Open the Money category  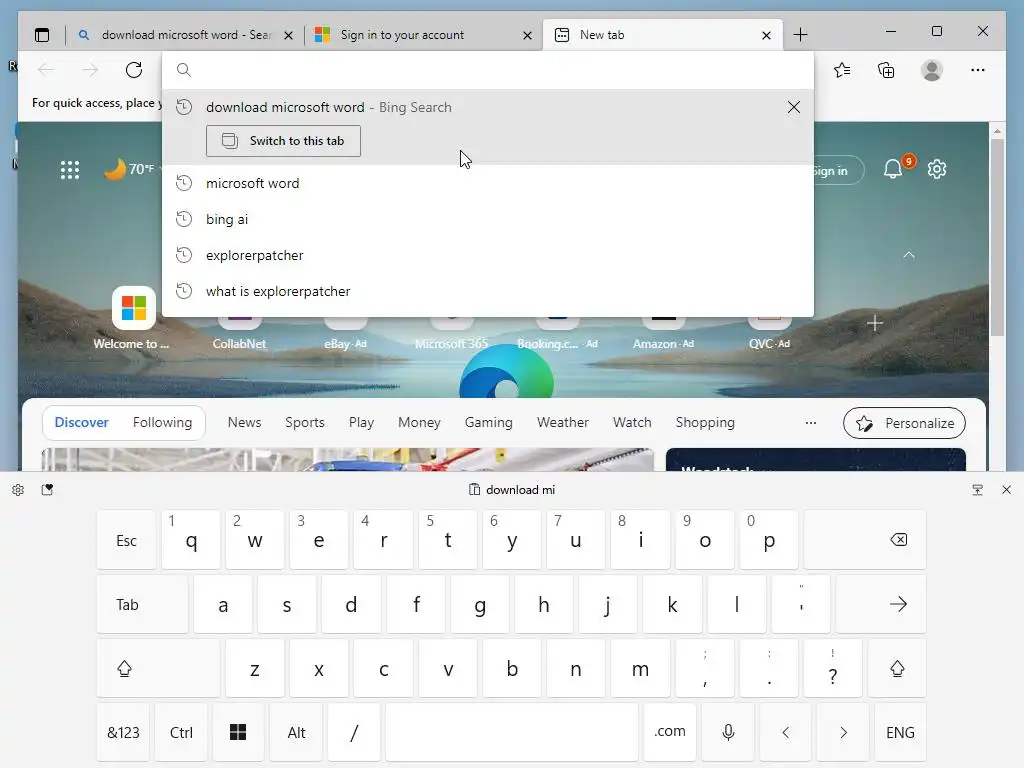[419, 423]
